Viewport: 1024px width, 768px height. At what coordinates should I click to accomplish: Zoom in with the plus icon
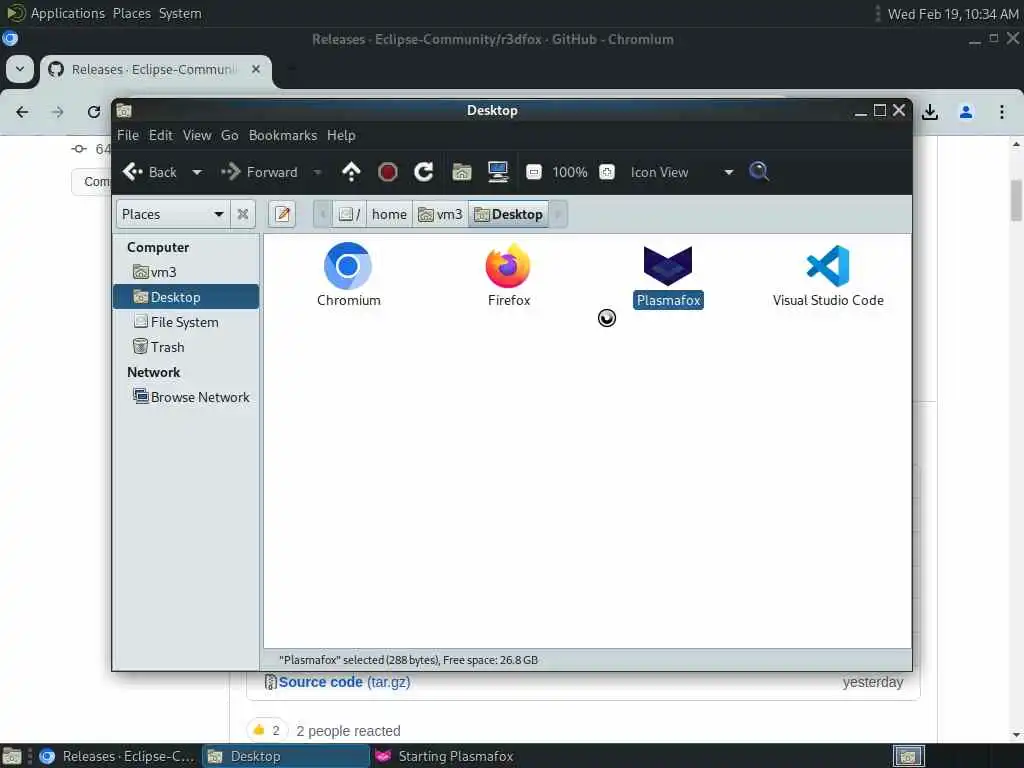point(607,172)
